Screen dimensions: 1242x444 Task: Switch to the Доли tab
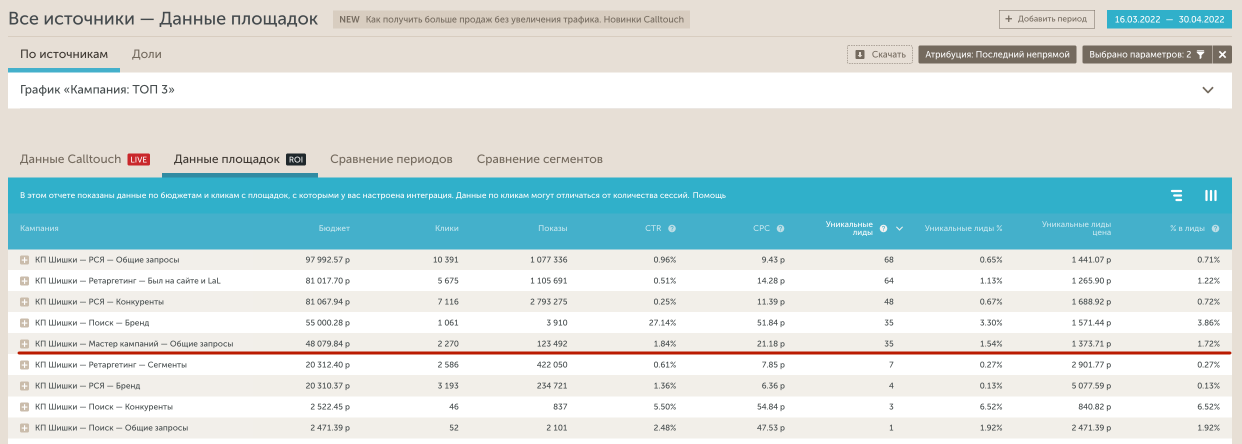click(x=146, y=54)
